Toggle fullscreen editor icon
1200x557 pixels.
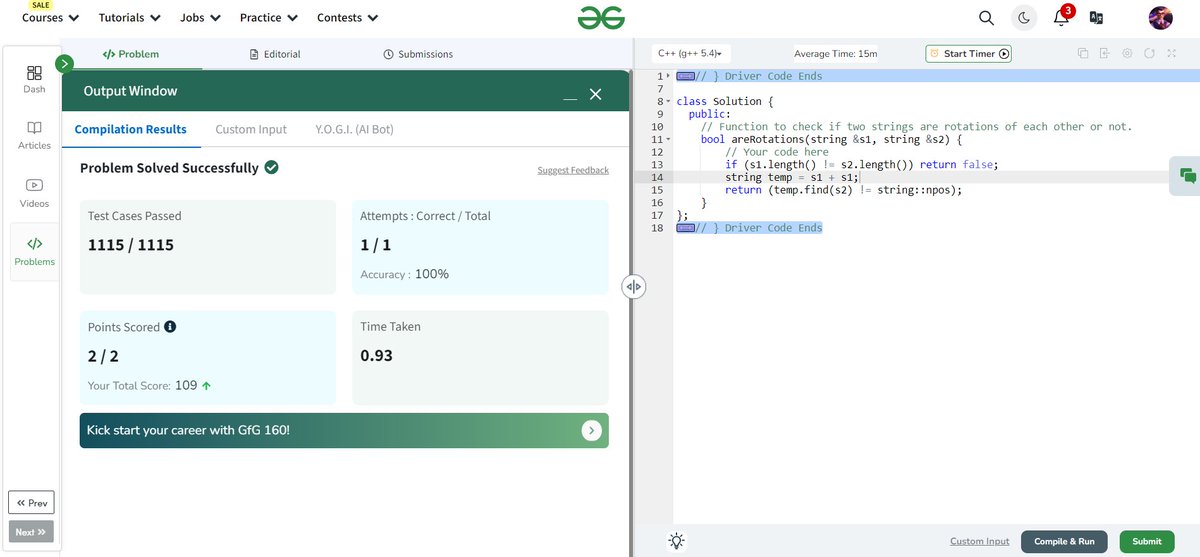(1171, 54)
